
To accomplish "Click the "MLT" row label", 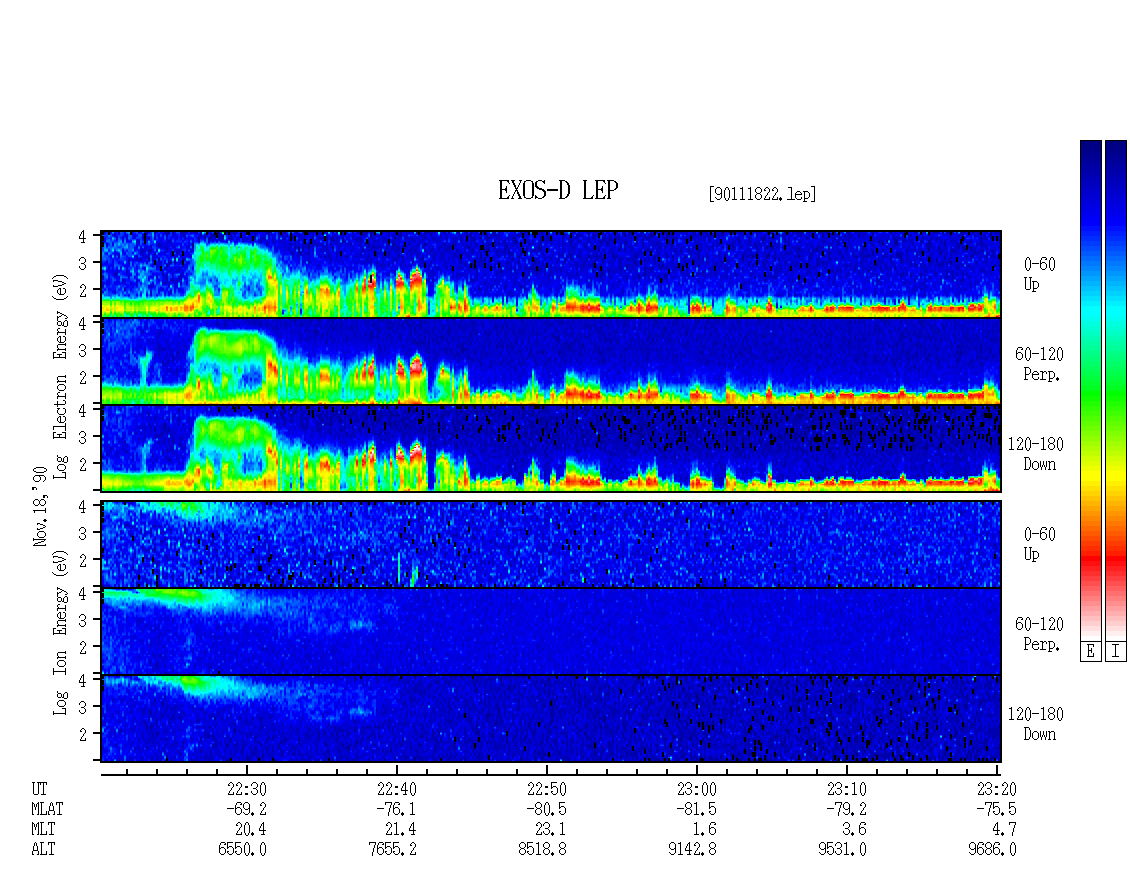I will coord(43,830).
